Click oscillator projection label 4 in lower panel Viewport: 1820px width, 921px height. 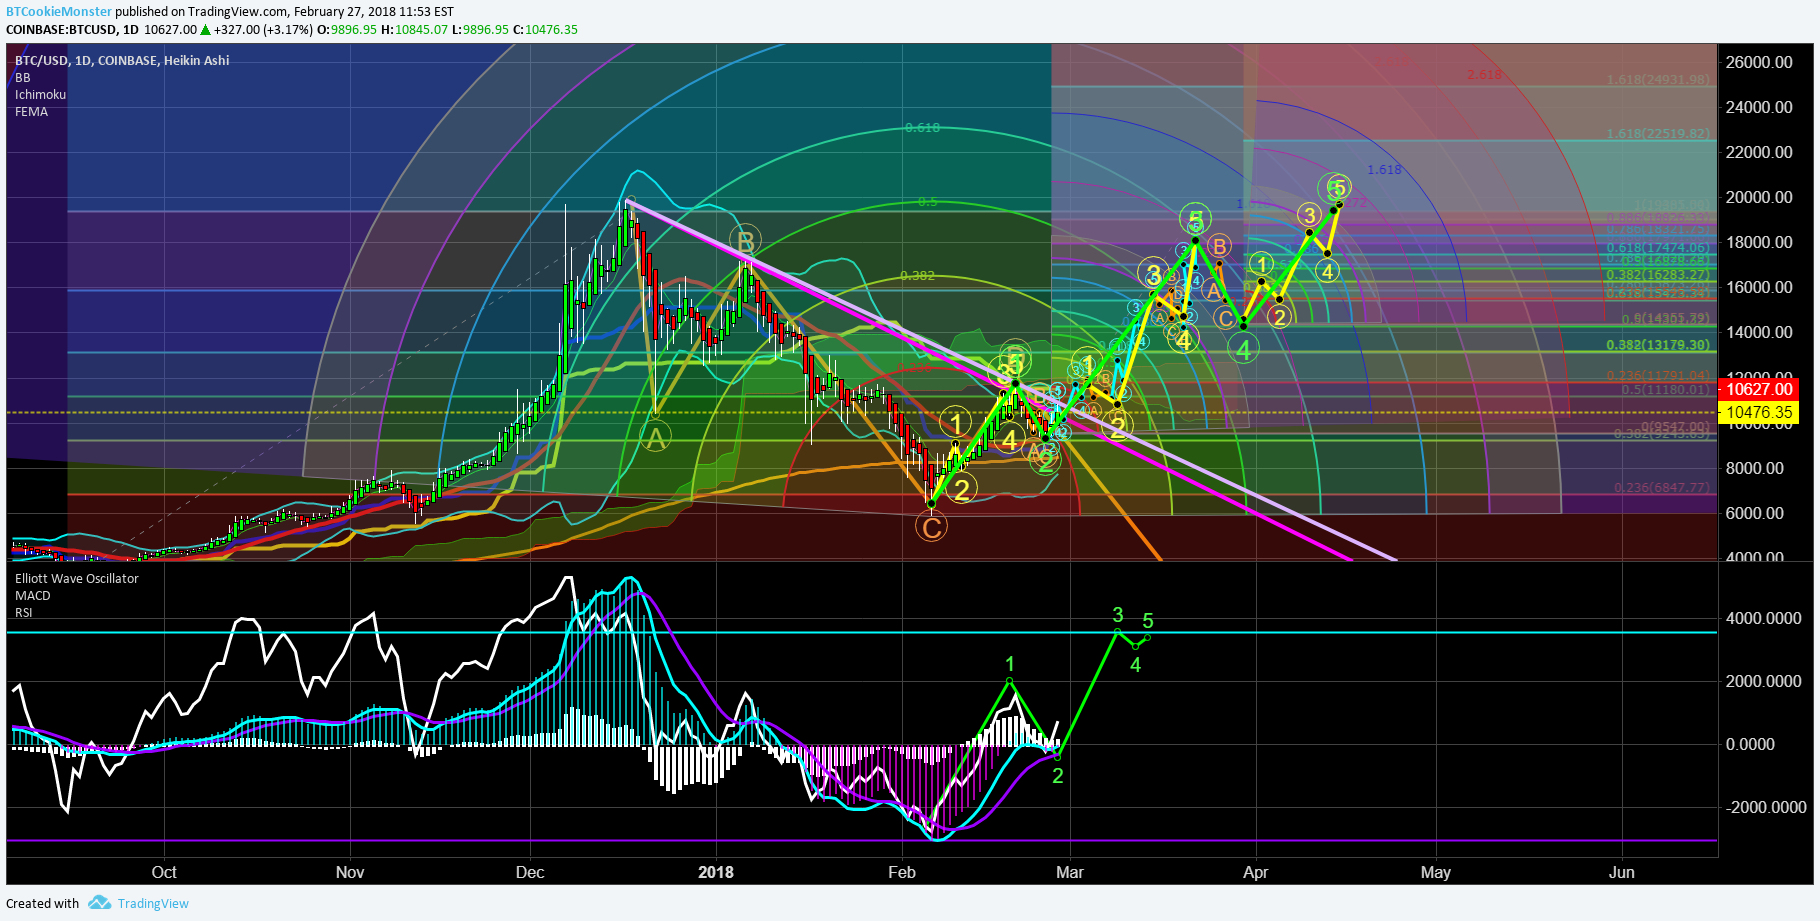(x=1136, y=665)
